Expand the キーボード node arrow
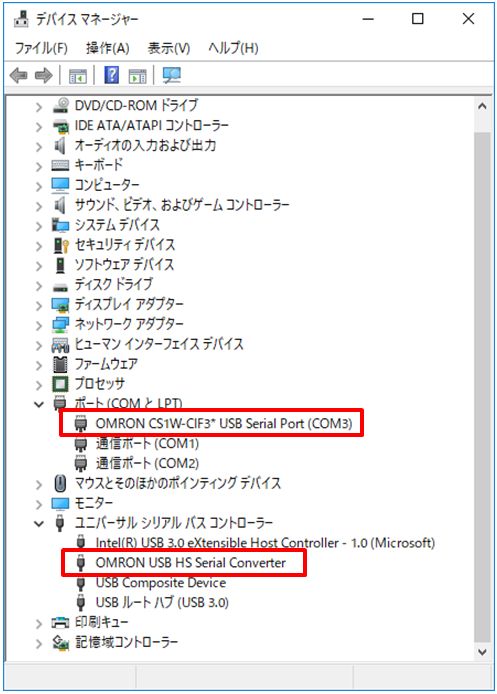The height and width of the screenshot is (694, 497). click(39, 166)
